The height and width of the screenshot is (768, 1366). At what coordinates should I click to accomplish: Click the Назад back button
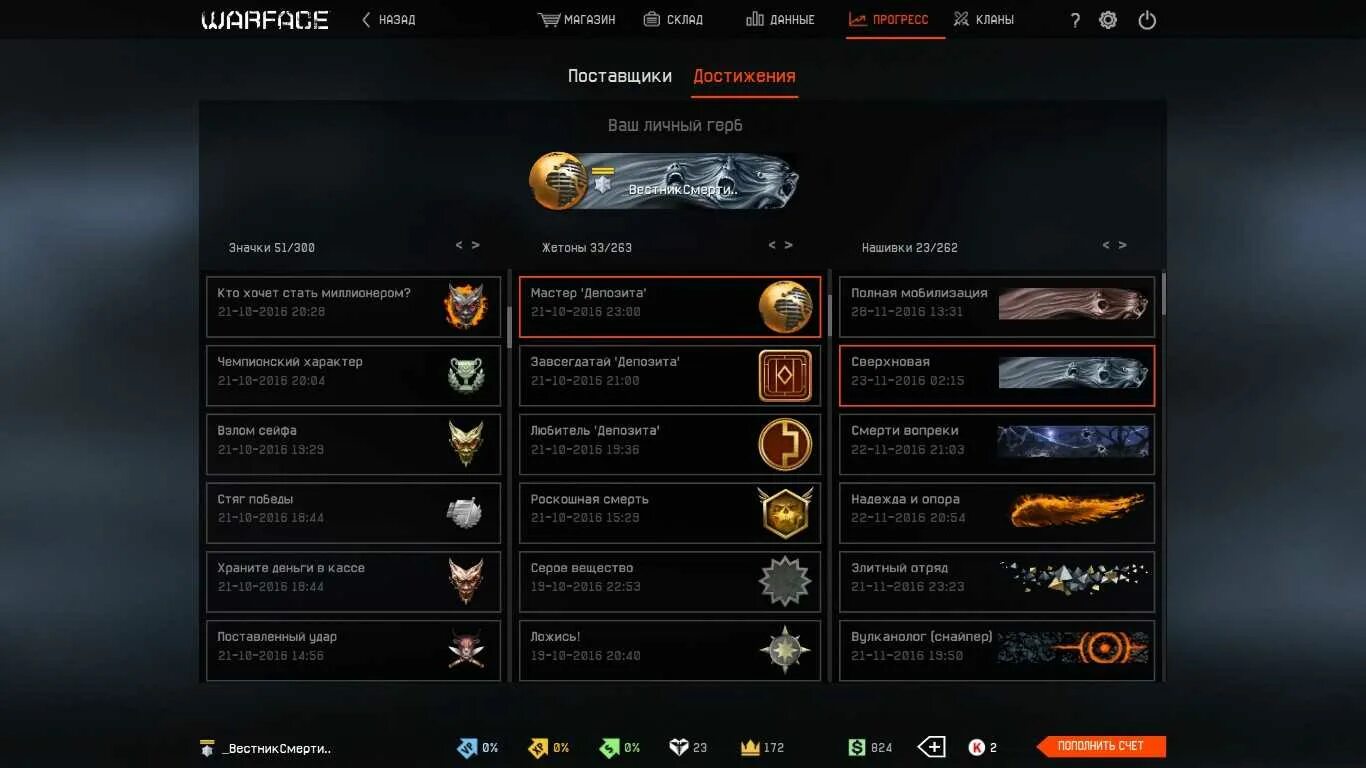[388, 19]
